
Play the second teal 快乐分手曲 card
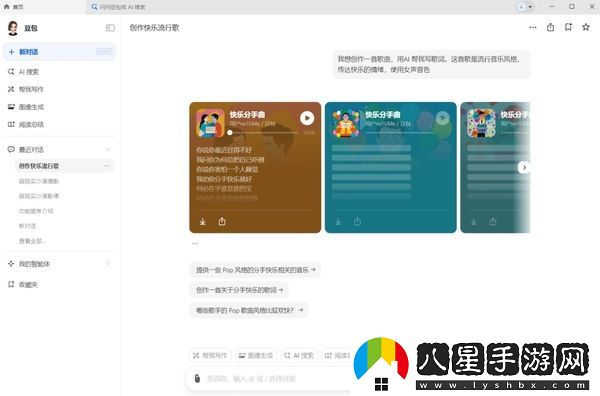click(442, 118)
